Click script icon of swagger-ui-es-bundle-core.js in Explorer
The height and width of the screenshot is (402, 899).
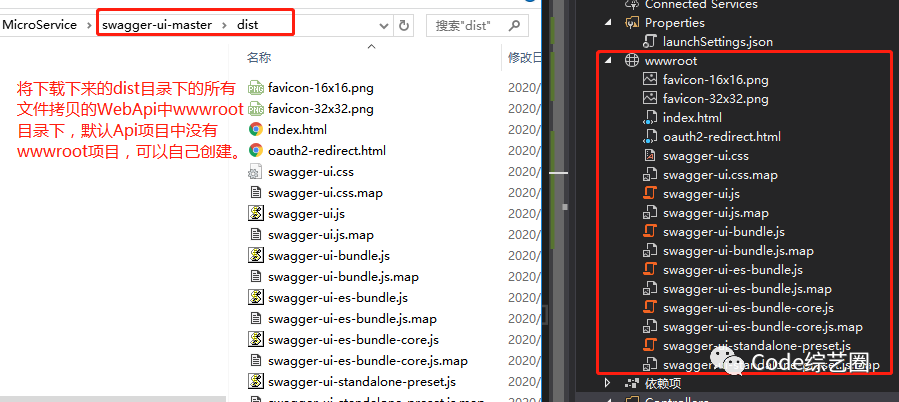pos(256,339)
